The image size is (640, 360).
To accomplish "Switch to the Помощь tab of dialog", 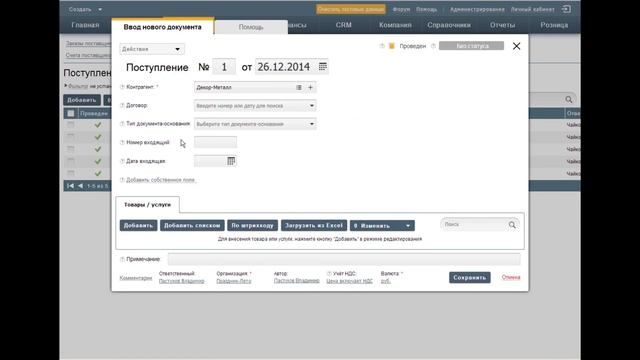I will [251, 27].
